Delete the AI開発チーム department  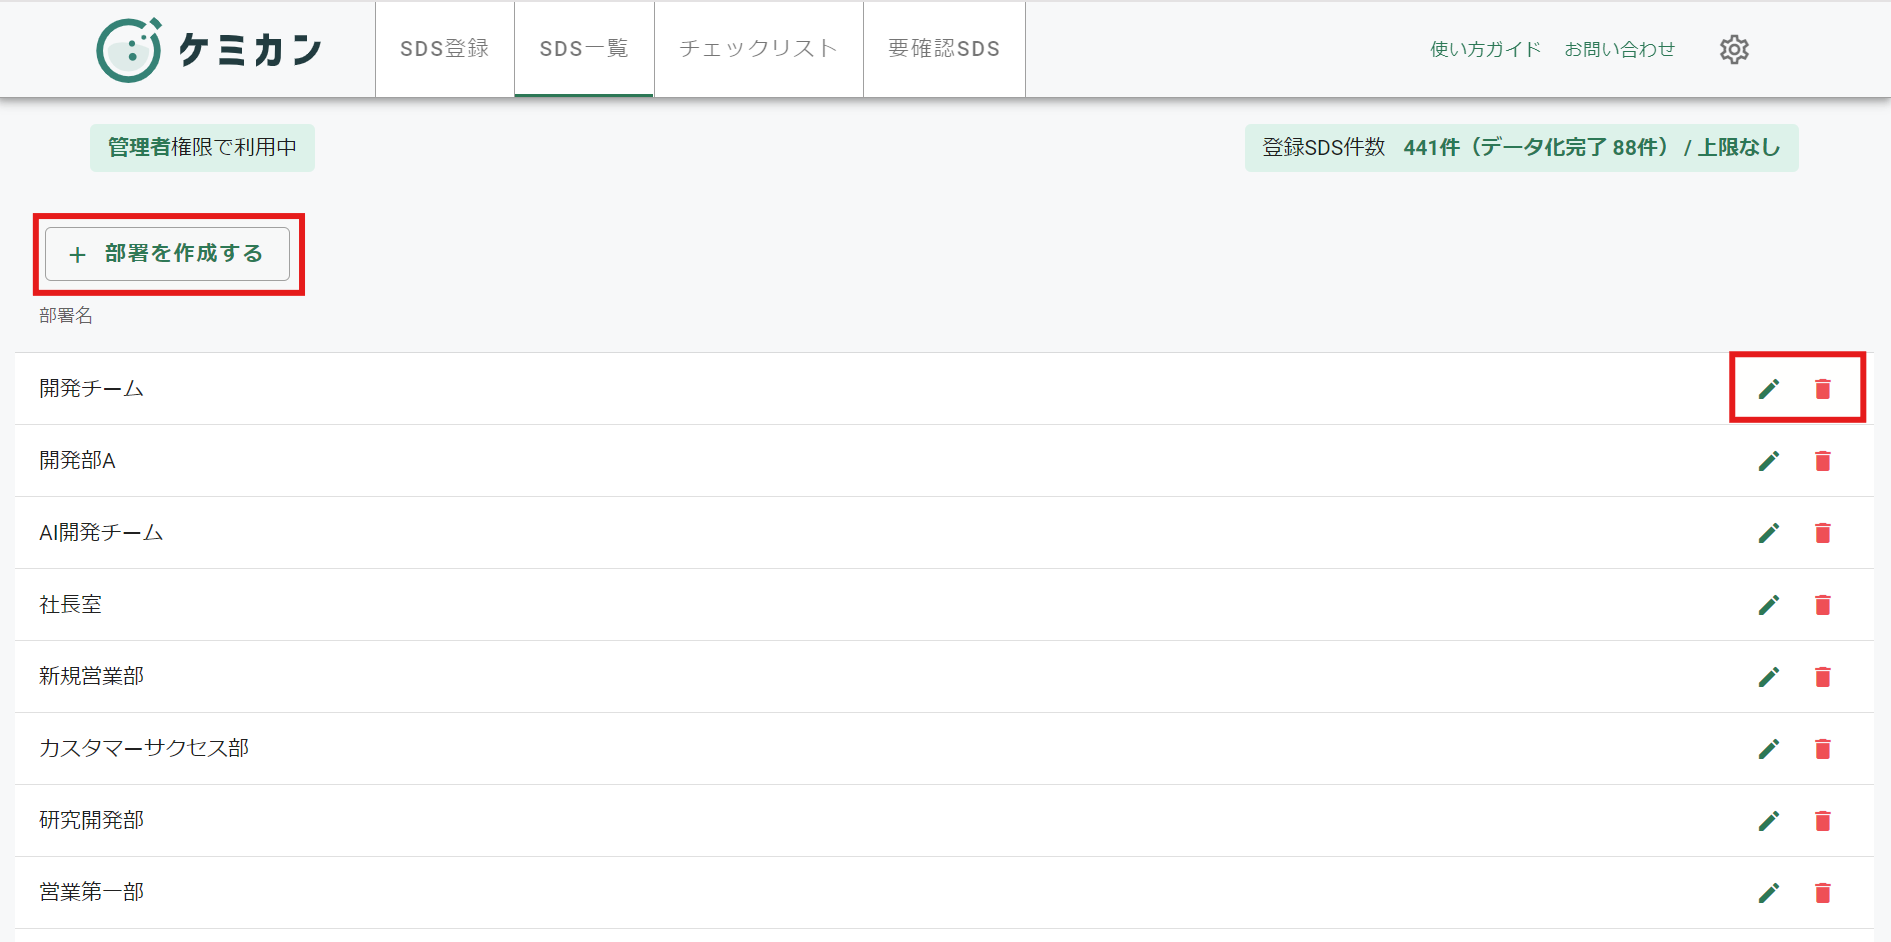point(1823,533)
